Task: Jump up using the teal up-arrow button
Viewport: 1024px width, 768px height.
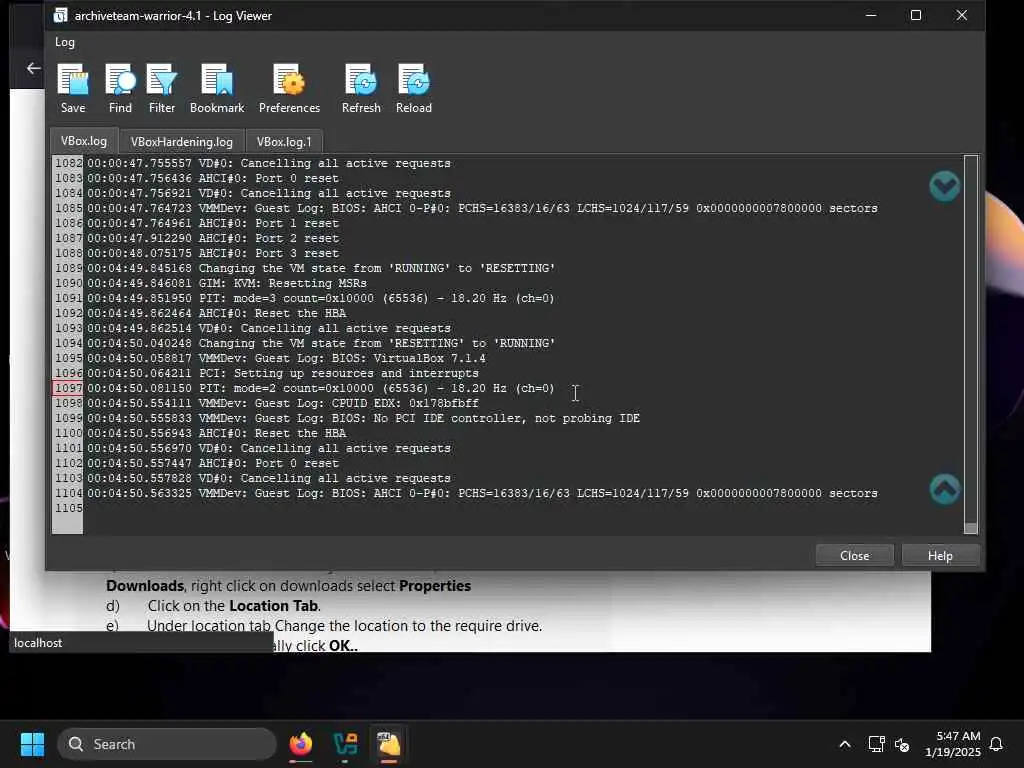Action: pos(944,489)
